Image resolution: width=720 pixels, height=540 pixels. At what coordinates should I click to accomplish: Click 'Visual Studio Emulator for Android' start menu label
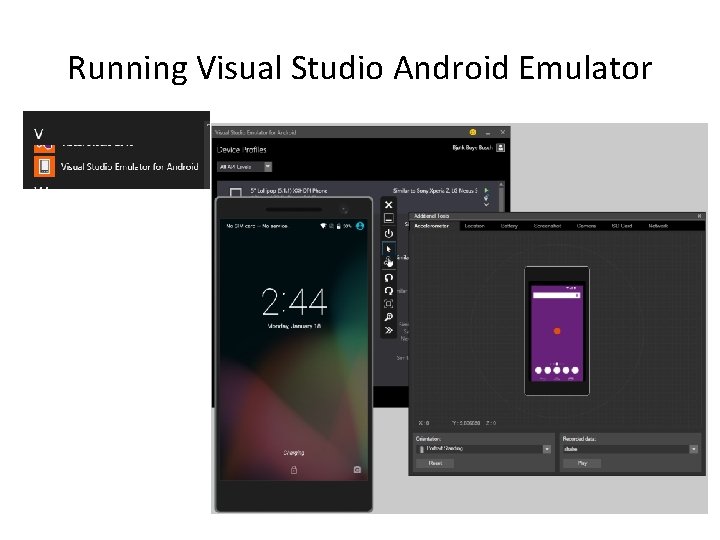click(x=129, y=167)
